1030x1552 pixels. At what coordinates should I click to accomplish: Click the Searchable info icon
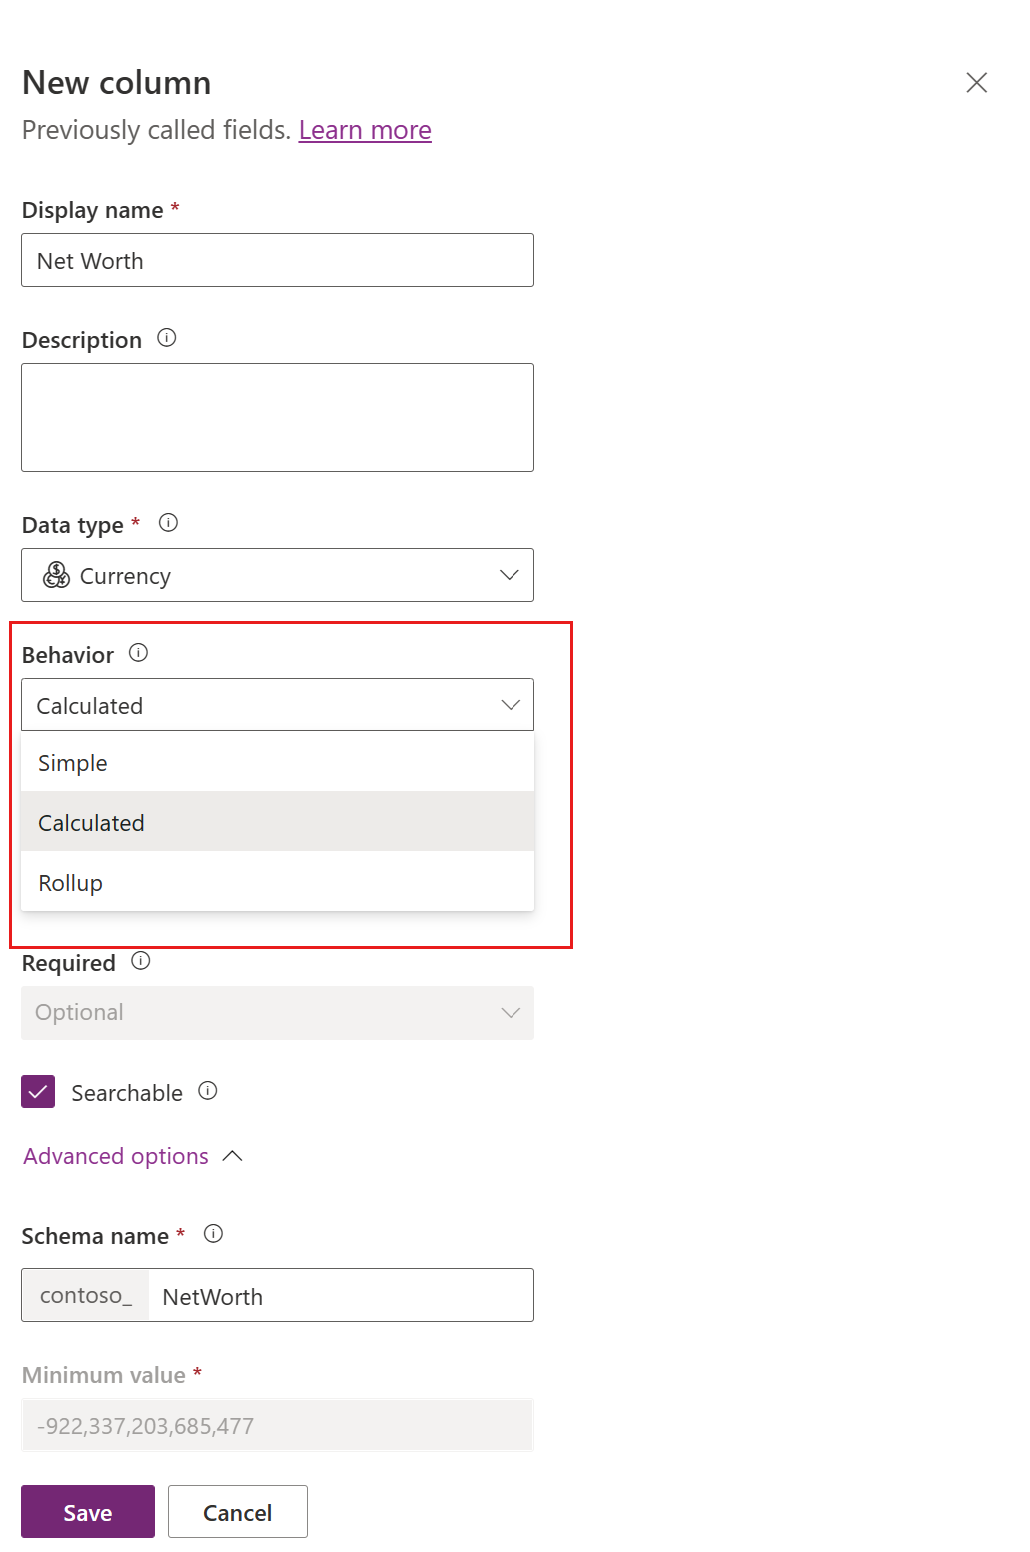pos(207,1091)
